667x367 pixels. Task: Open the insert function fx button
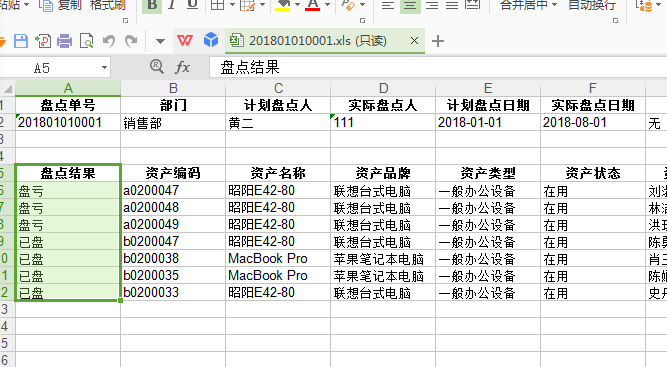pyautogui.click(x=182, y=67)
